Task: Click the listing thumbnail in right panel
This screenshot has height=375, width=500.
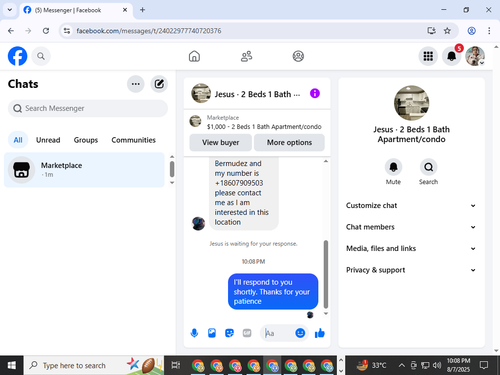Action: [x=411, y=103]
